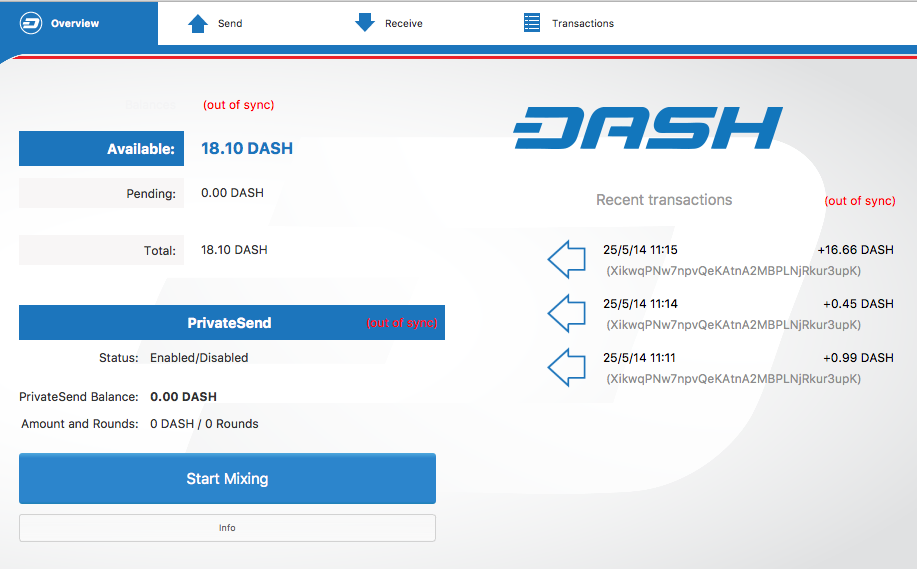This screenshot has width=917, height=569.
Task: Click incoming arrow icon for 11:14 transaction
Action: (x=567, y=313)
